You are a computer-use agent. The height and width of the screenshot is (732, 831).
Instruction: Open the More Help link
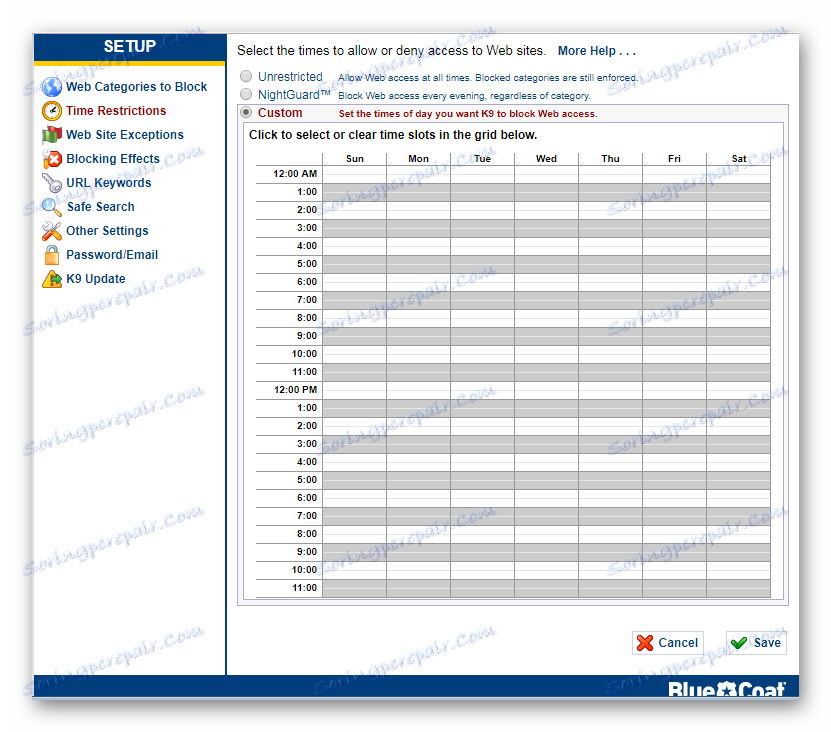click(597, 51)
